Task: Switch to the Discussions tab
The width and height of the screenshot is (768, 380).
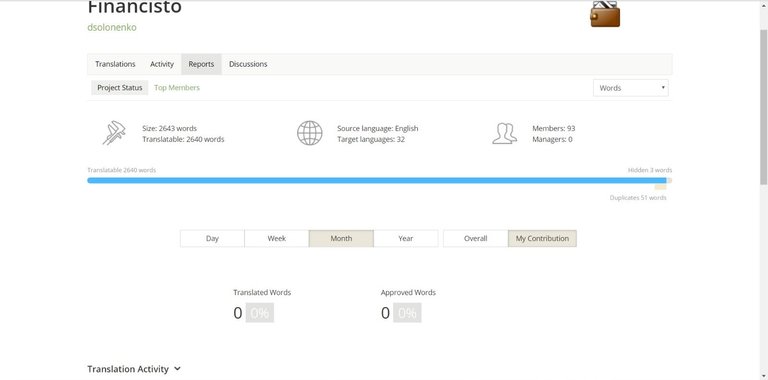Action: pos(248,64)
